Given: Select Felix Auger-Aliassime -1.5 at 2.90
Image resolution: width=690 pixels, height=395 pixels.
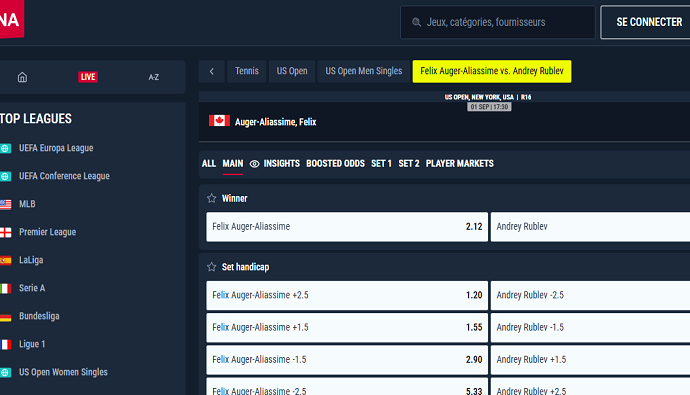Looking at the screenshot, I should coord(347,360).
